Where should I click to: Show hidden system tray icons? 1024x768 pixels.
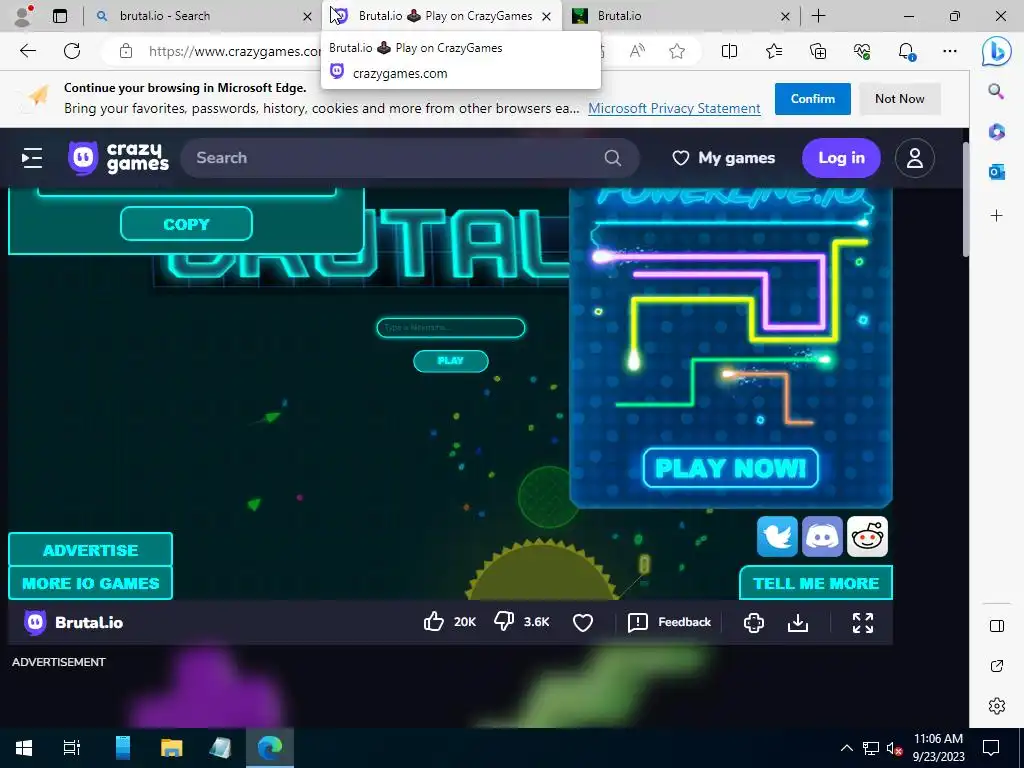coord(846,748)
